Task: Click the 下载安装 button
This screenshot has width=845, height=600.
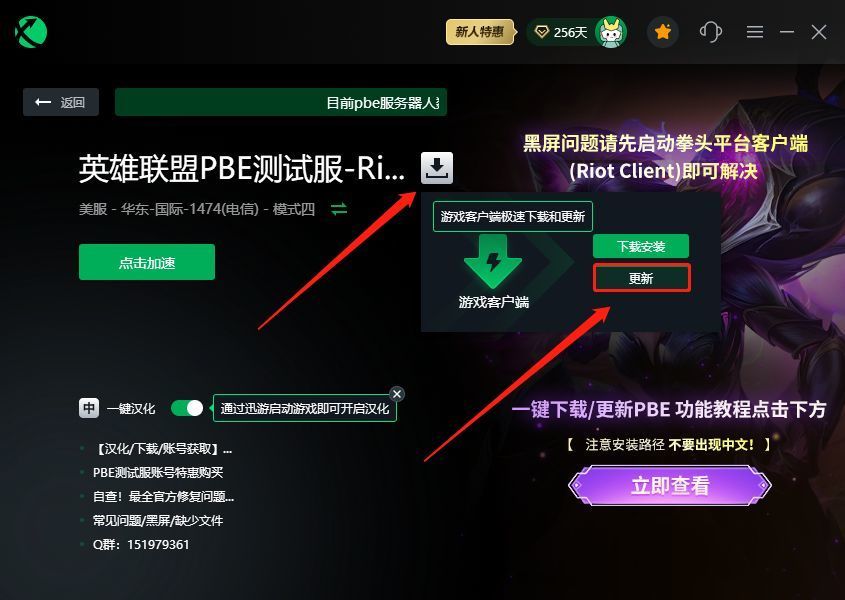Action: [641, 246]
